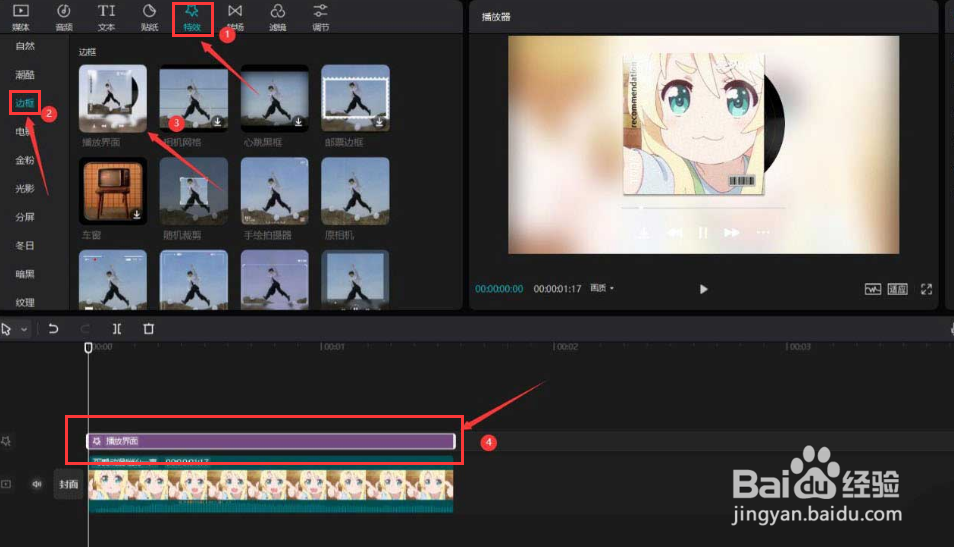954x547 pixels.
Task: Open the 媒体 media tab
Action: (x=21, y=17)
